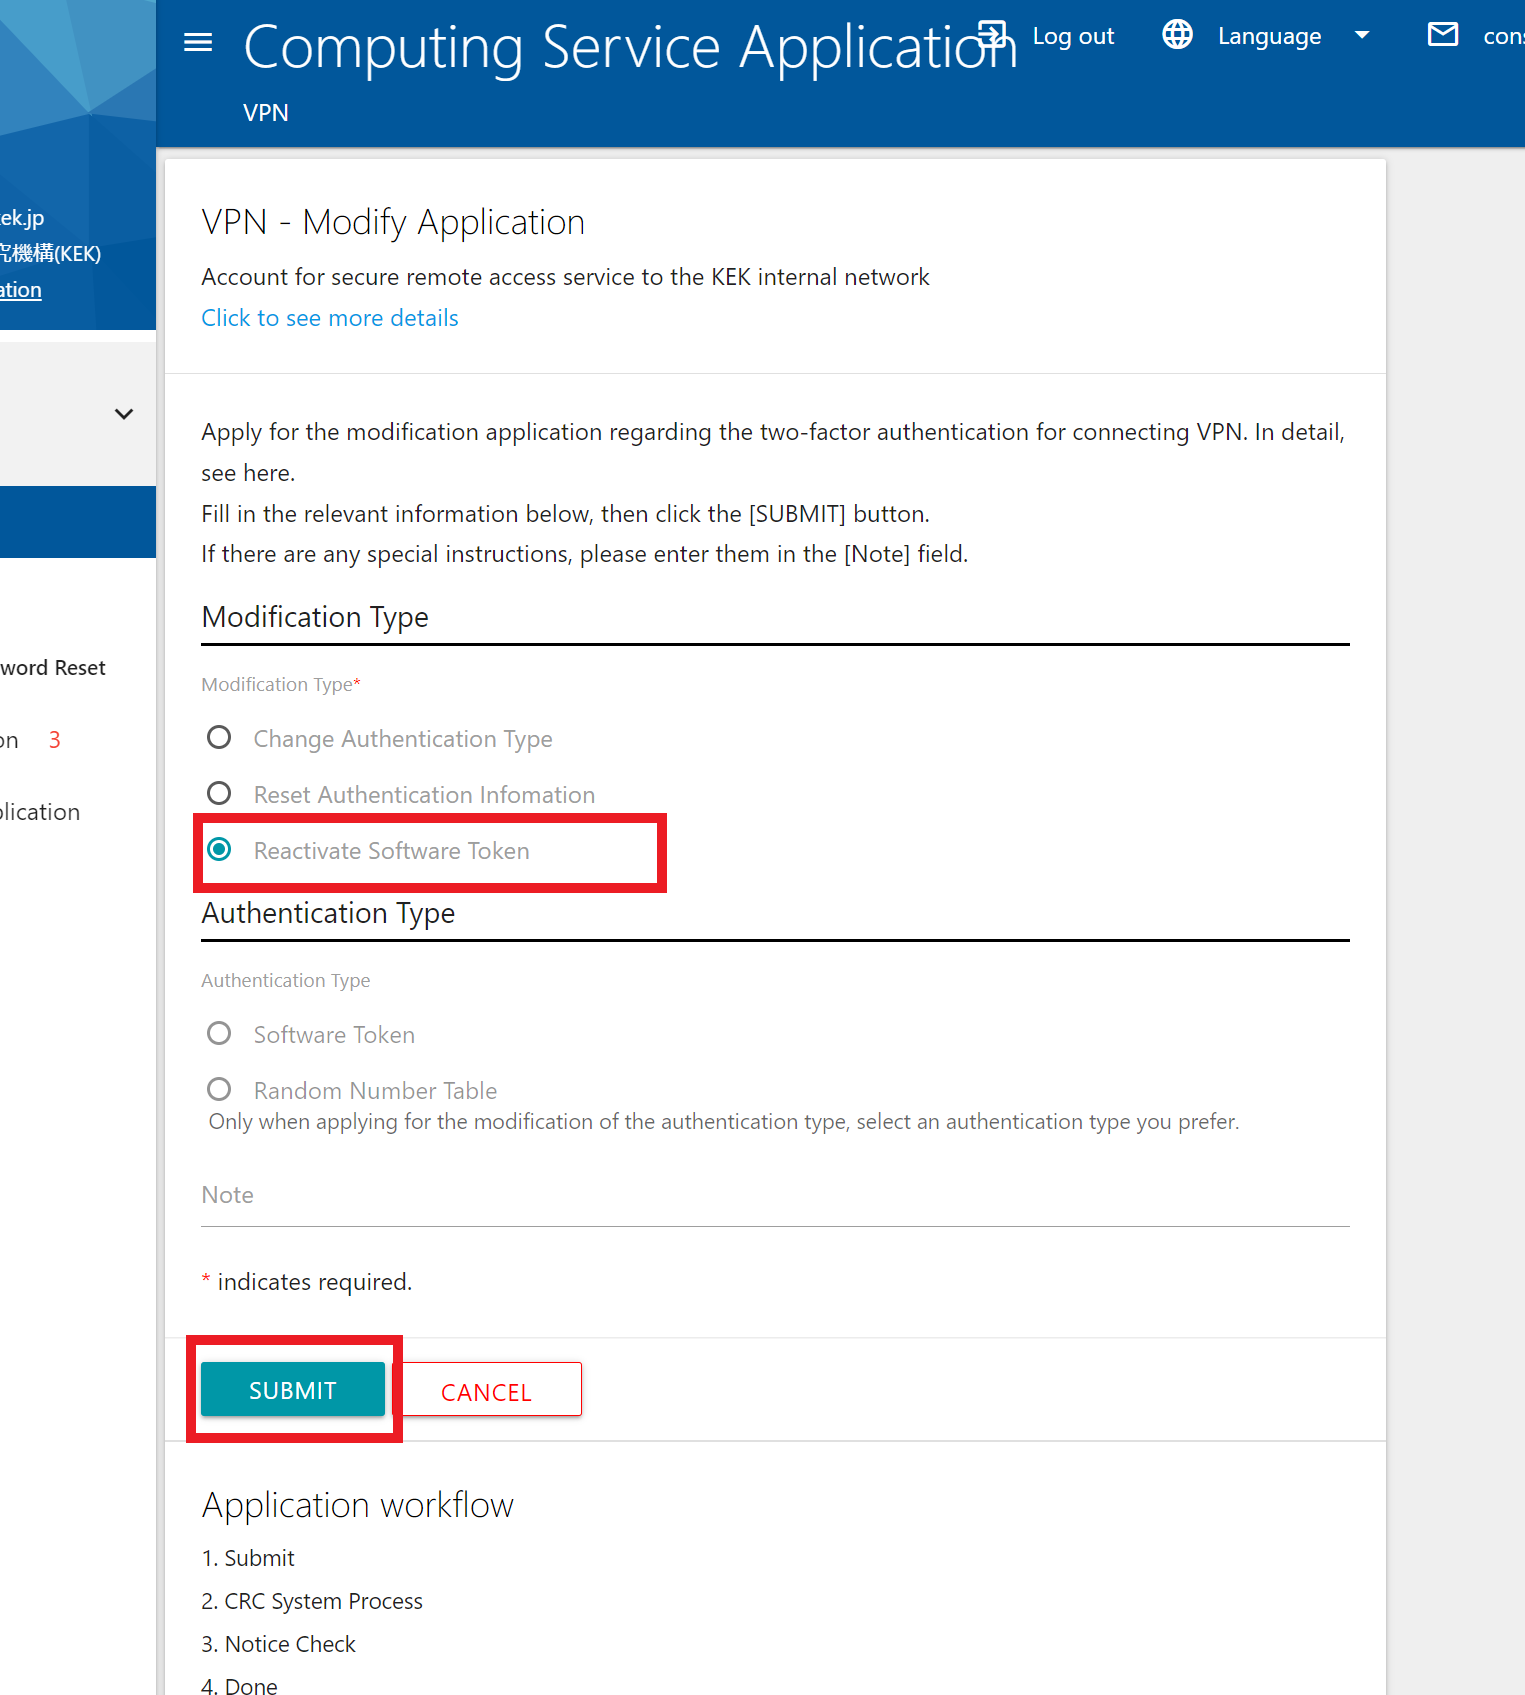Open Click to see more details link
Image resolution: width=1525 pixels, height=1695 pixels.
(x=330, y=318)
